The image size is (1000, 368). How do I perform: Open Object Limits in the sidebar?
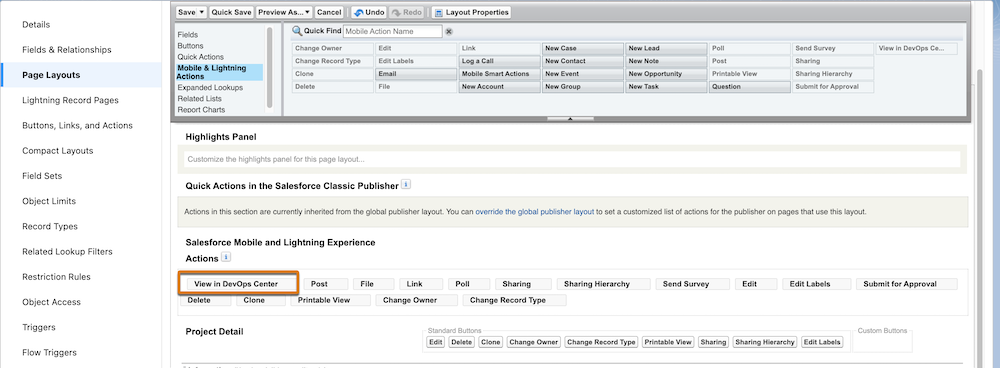pyautogui.click(x=49, y=201)
